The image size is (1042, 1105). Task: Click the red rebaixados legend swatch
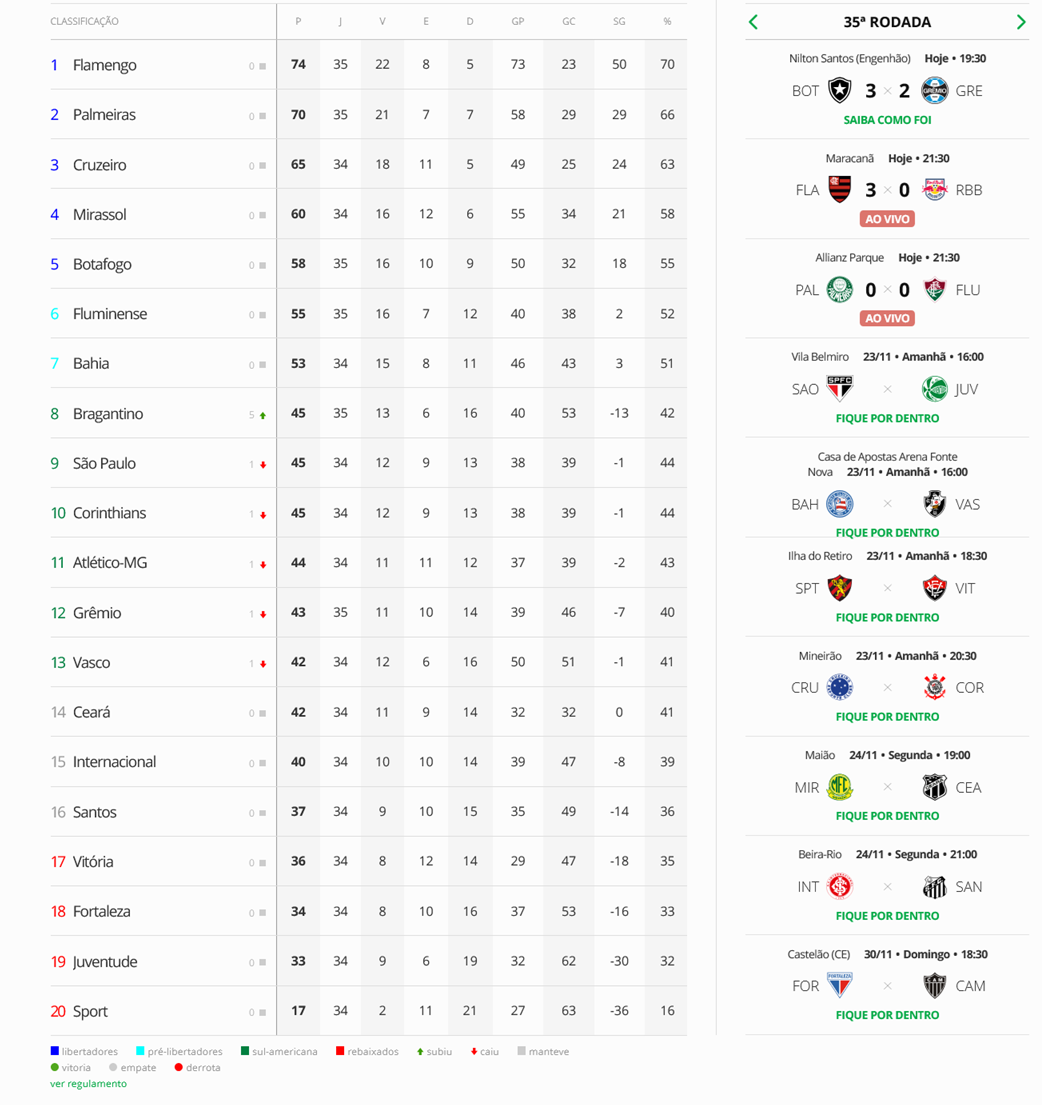tap(340, 1051)
